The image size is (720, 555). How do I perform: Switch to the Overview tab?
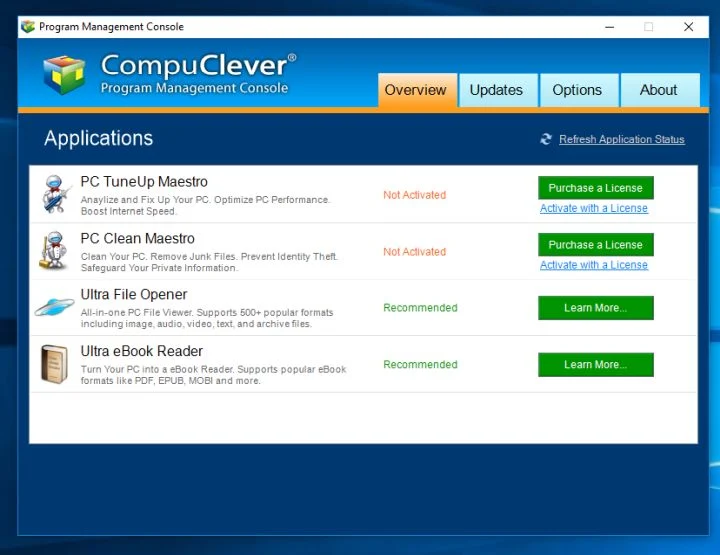pos(417,90)
